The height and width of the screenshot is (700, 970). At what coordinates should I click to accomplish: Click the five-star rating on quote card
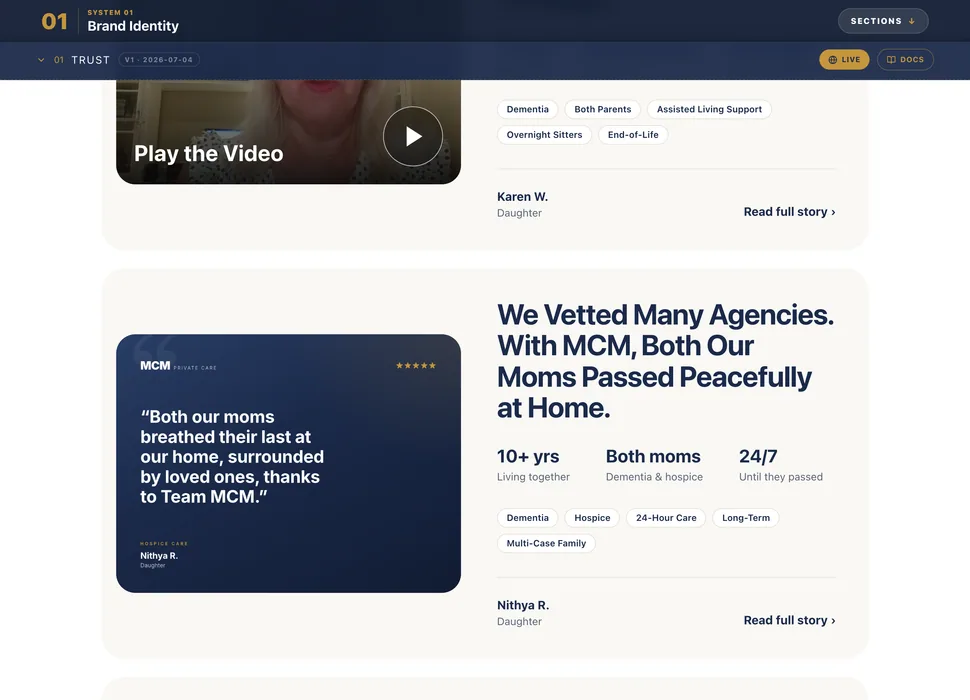[x=416, y=365]
